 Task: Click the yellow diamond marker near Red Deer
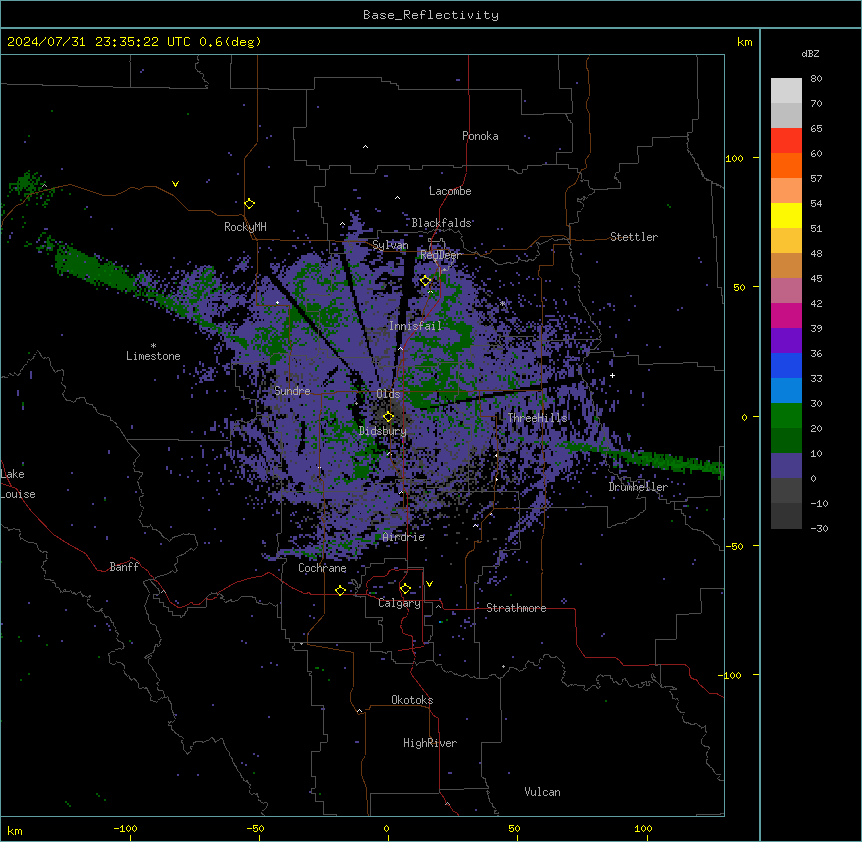(x=425, y=281)
